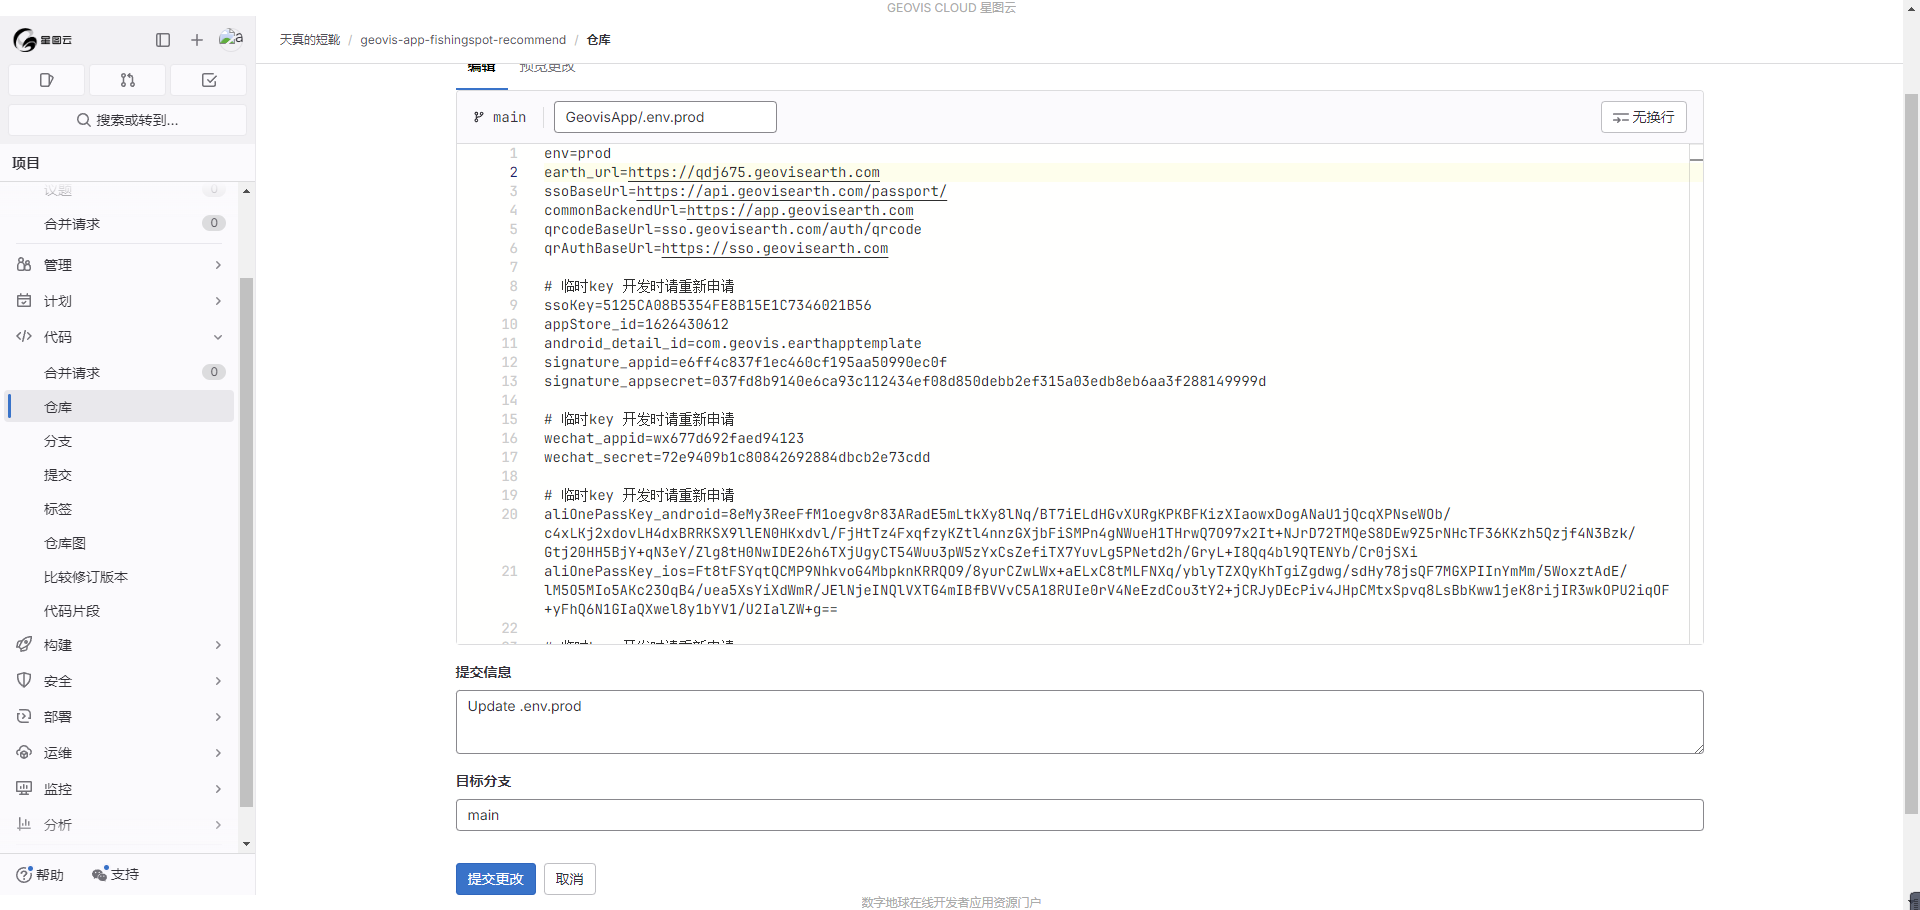Collapse the 代码 section chevron
Viewport: 1920px width, 910px height.
tap(218, 337)
